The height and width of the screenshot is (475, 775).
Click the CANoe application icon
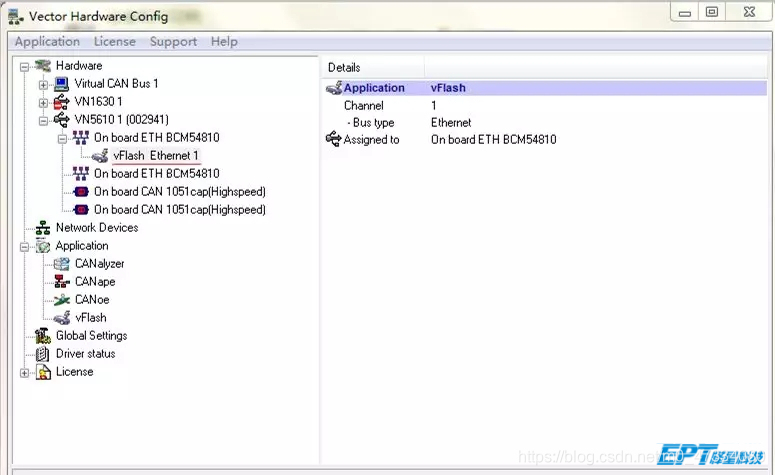(x=62, y=300)
